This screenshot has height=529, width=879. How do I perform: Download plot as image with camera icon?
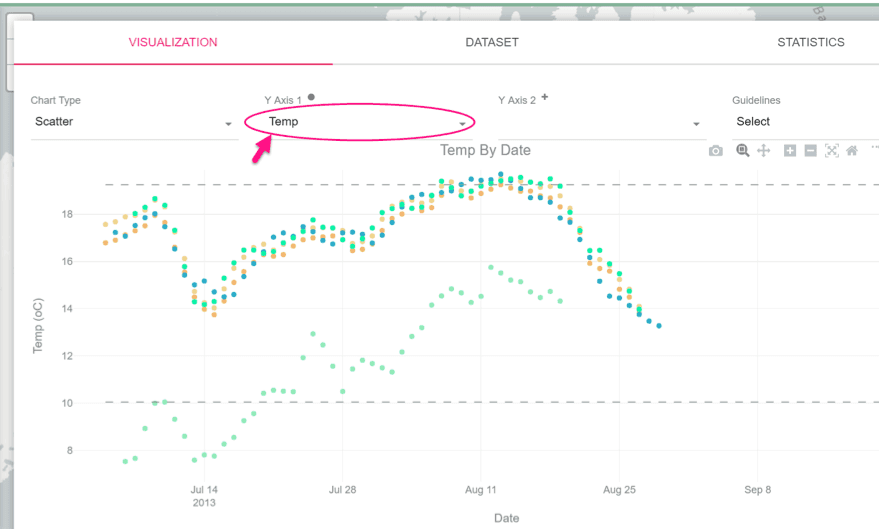coord(715,151)
